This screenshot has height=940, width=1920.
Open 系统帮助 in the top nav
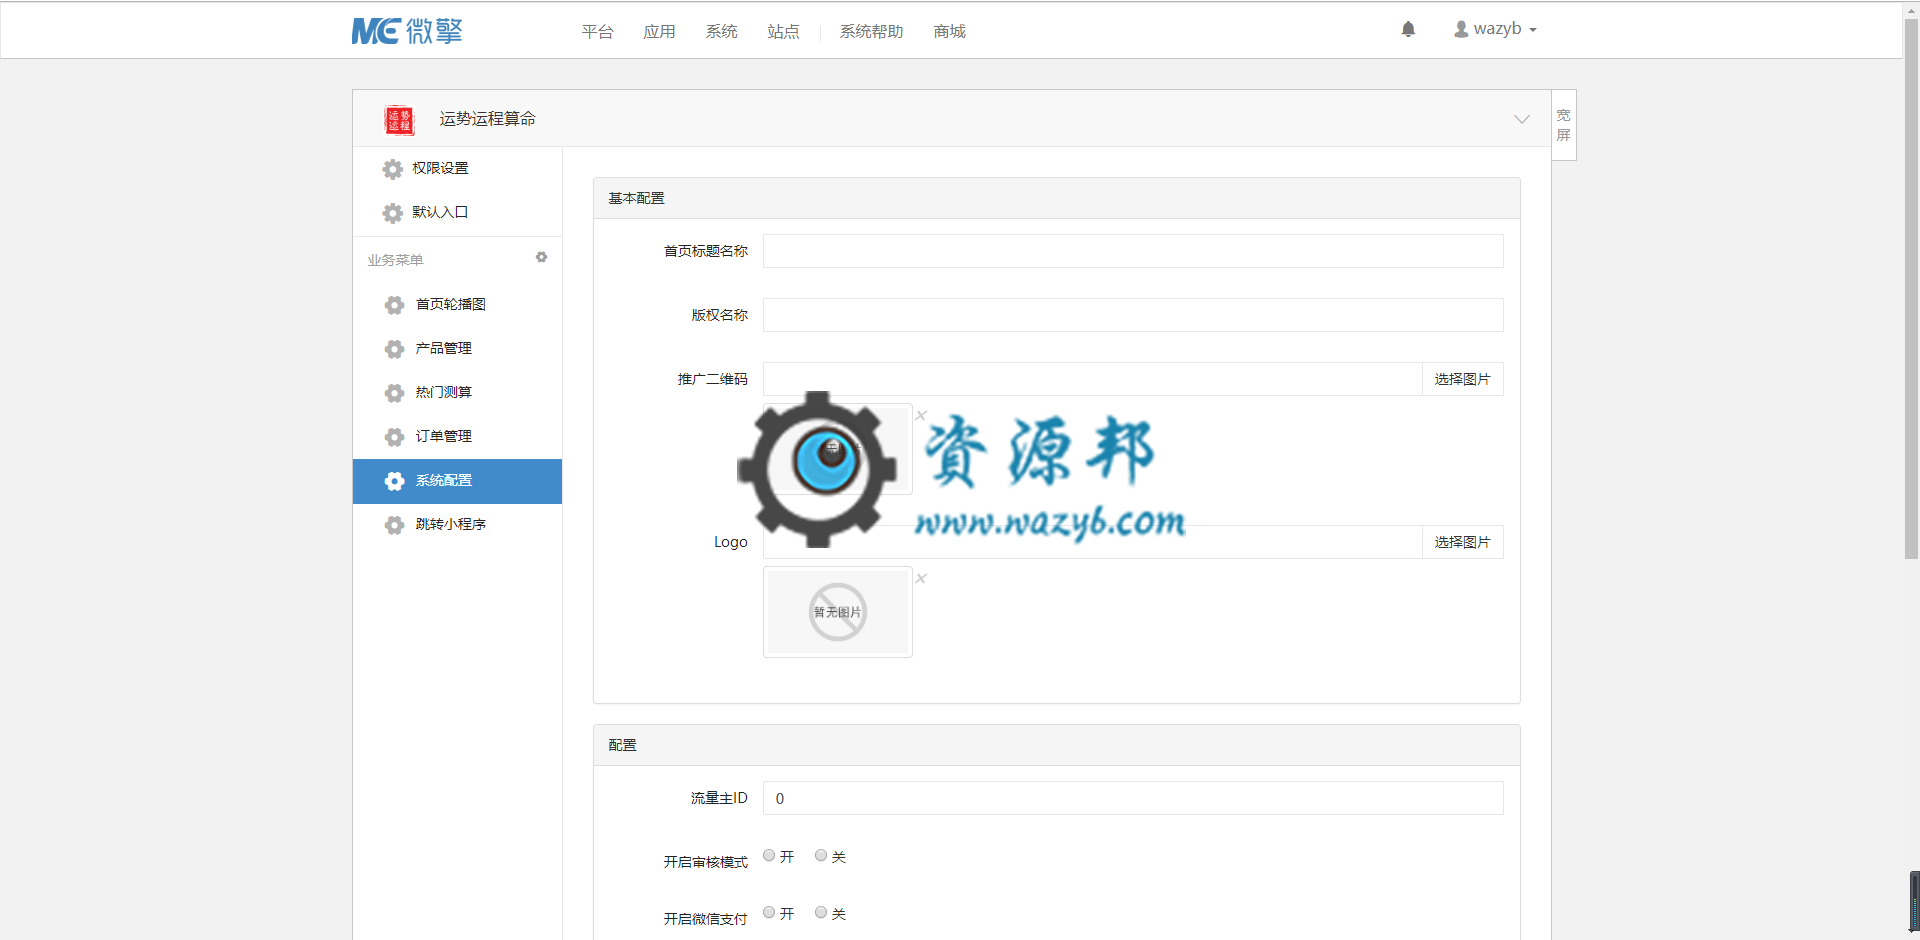pos(872,32)
